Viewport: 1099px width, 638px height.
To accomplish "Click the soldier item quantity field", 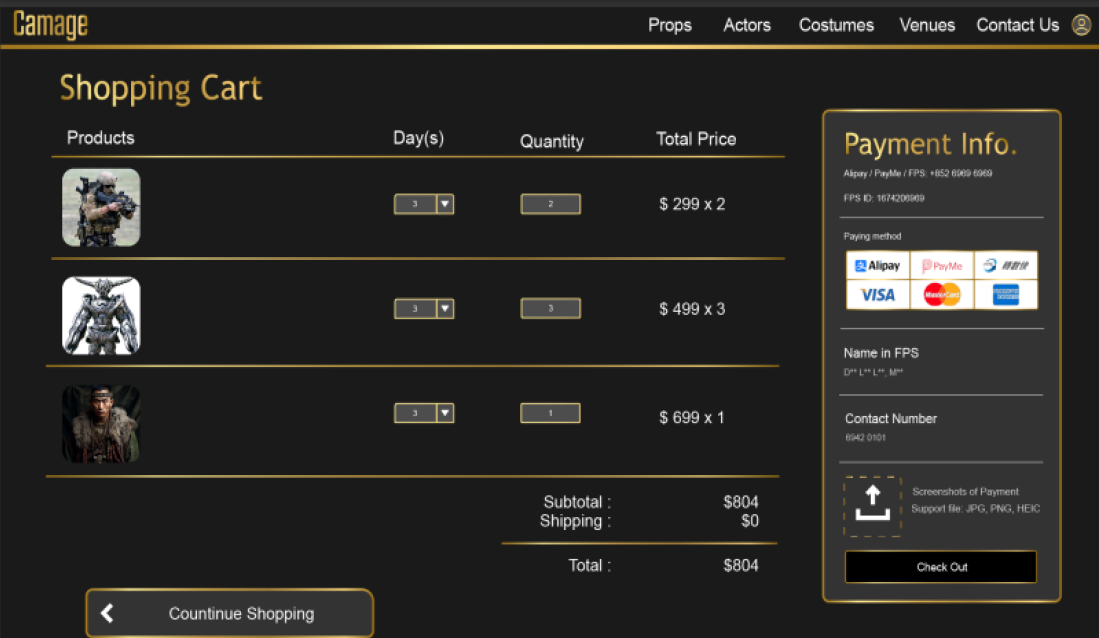I will pos(550,204).
